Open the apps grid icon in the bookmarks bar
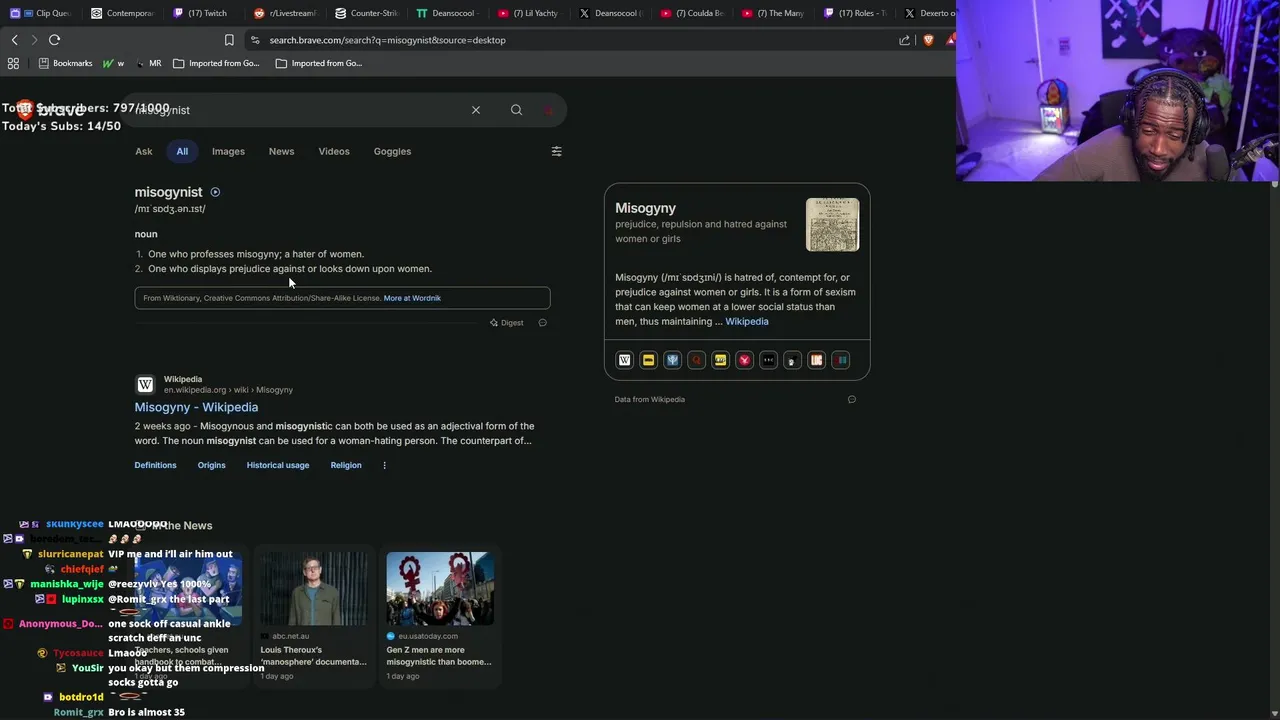Image resolution: width=1280 pixels, height=720 pixels. click(x=13, y=63)
